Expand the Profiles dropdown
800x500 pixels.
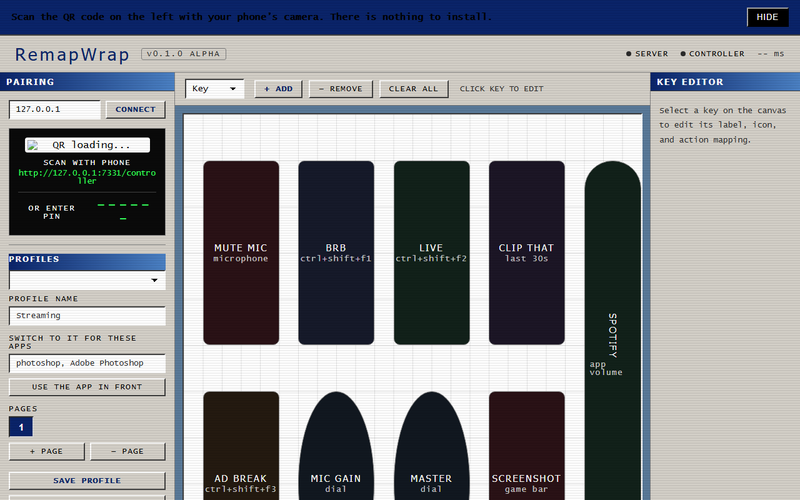tap(87, 280)
